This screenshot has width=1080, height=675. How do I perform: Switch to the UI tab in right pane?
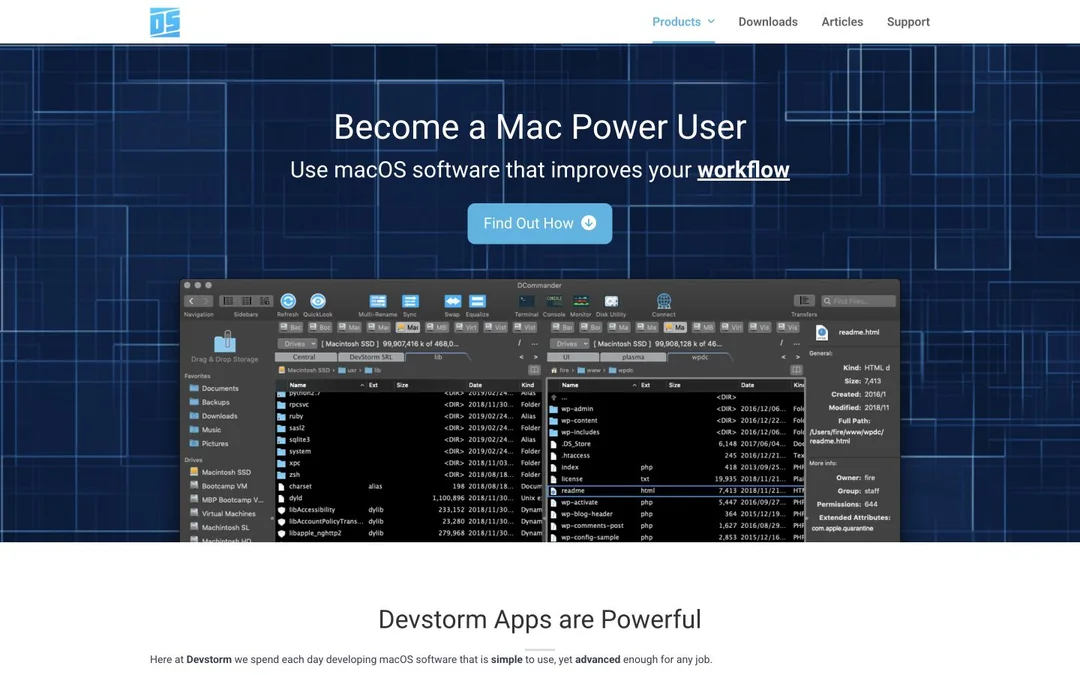[572, 357]
